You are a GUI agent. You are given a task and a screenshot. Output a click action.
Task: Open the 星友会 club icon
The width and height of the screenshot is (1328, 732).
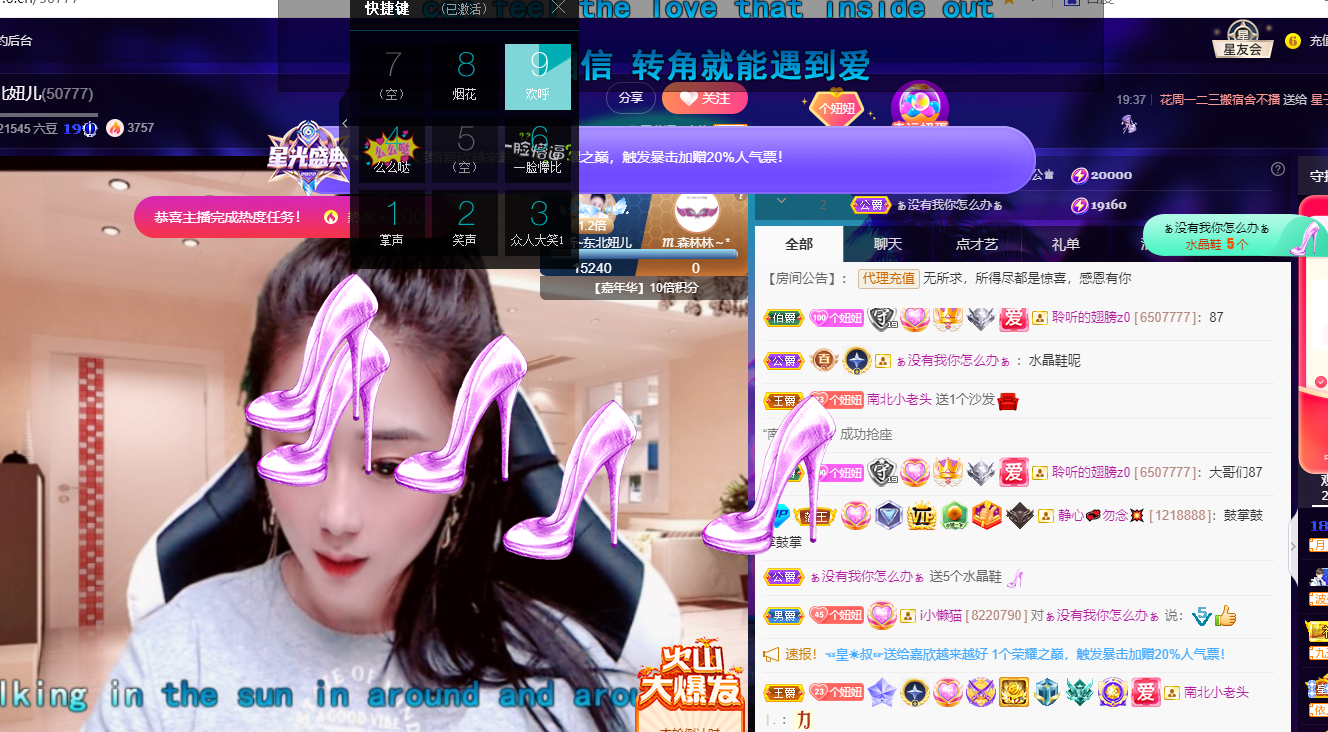(1243, 39)
